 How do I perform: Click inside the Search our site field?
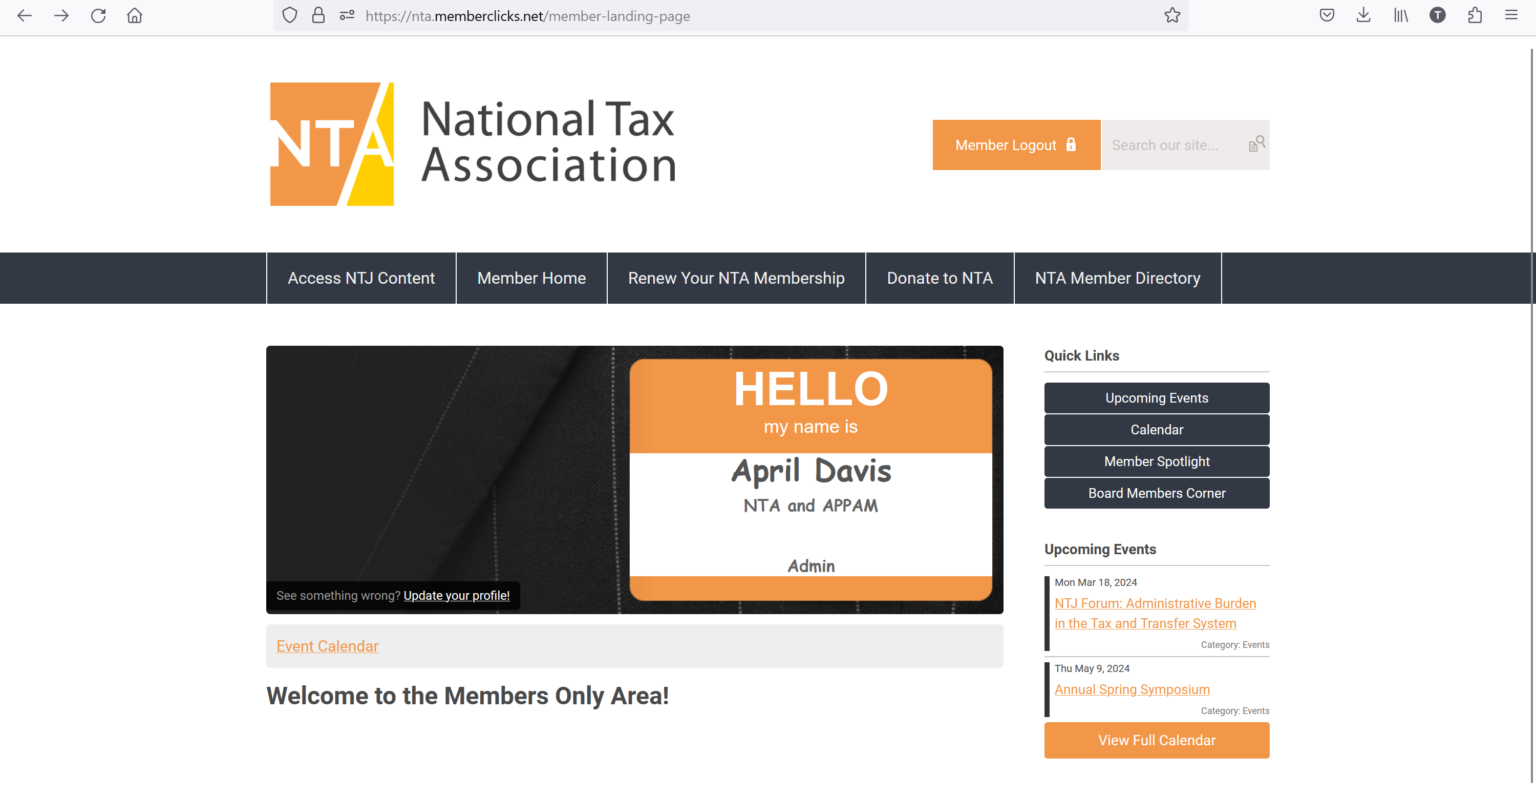pos(1170,144)
